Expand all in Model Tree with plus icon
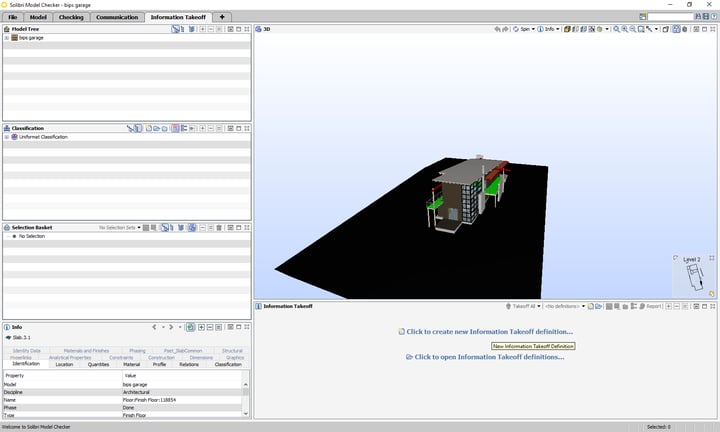 tap(202, 29)
